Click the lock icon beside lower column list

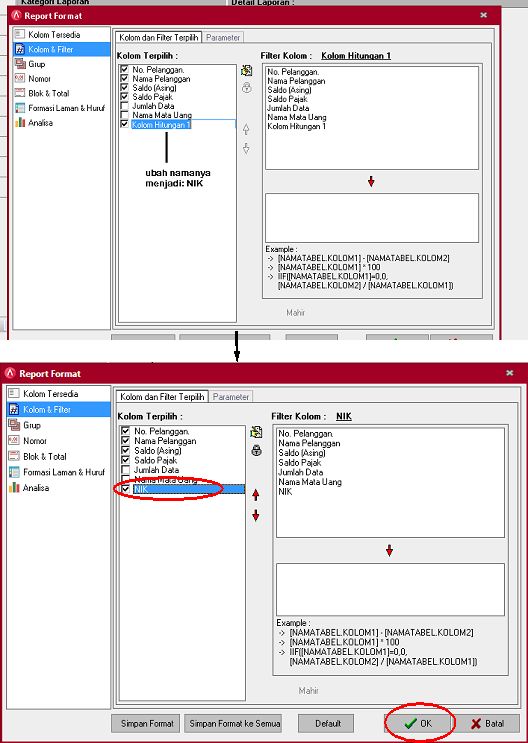click(x=256, y=450)
